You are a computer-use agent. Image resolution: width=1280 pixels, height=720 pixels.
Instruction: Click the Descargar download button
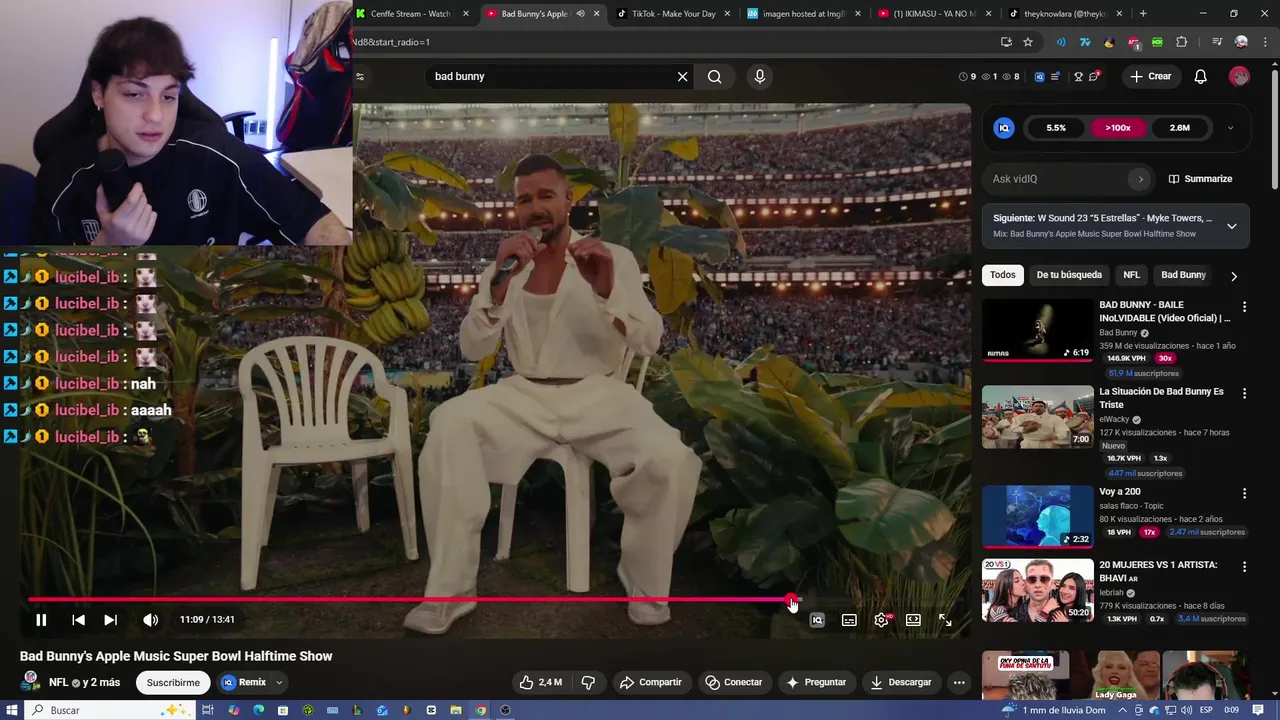[900, 683]
